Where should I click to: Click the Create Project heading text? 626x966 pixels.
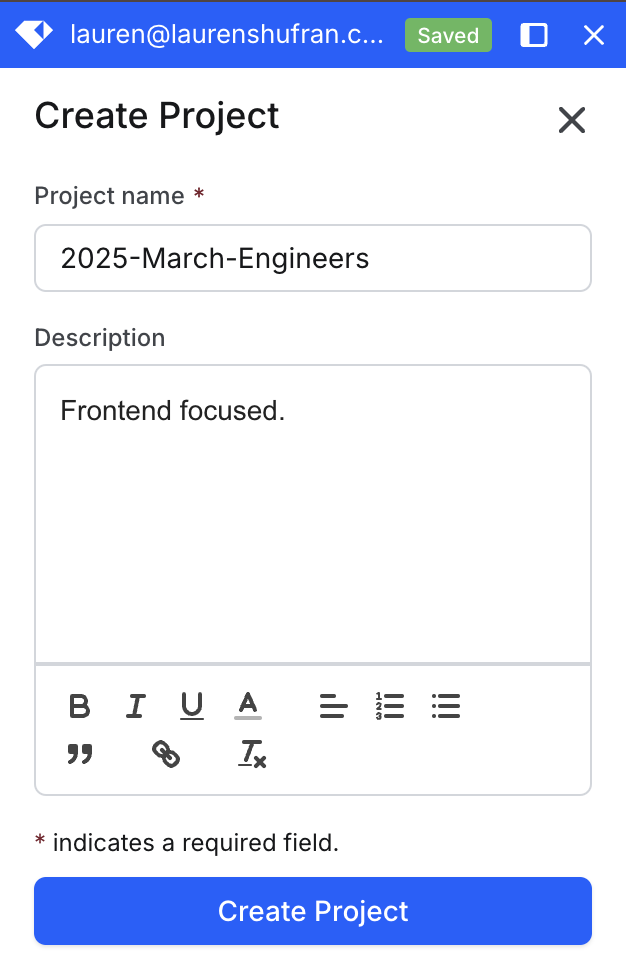coord(157,116)
